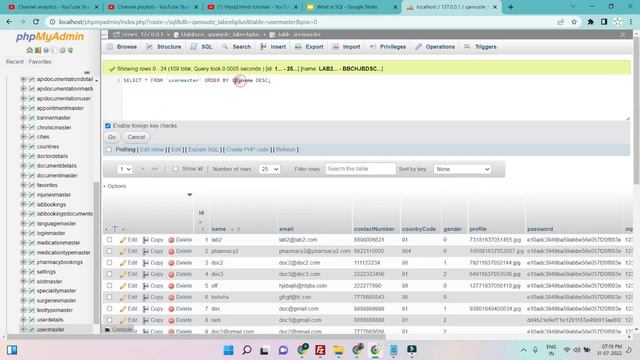Image resolution: width=640 pixels, height=360 pixels.
Task: Open Sort by key dropdown
Action: click(x=462, y=169)
